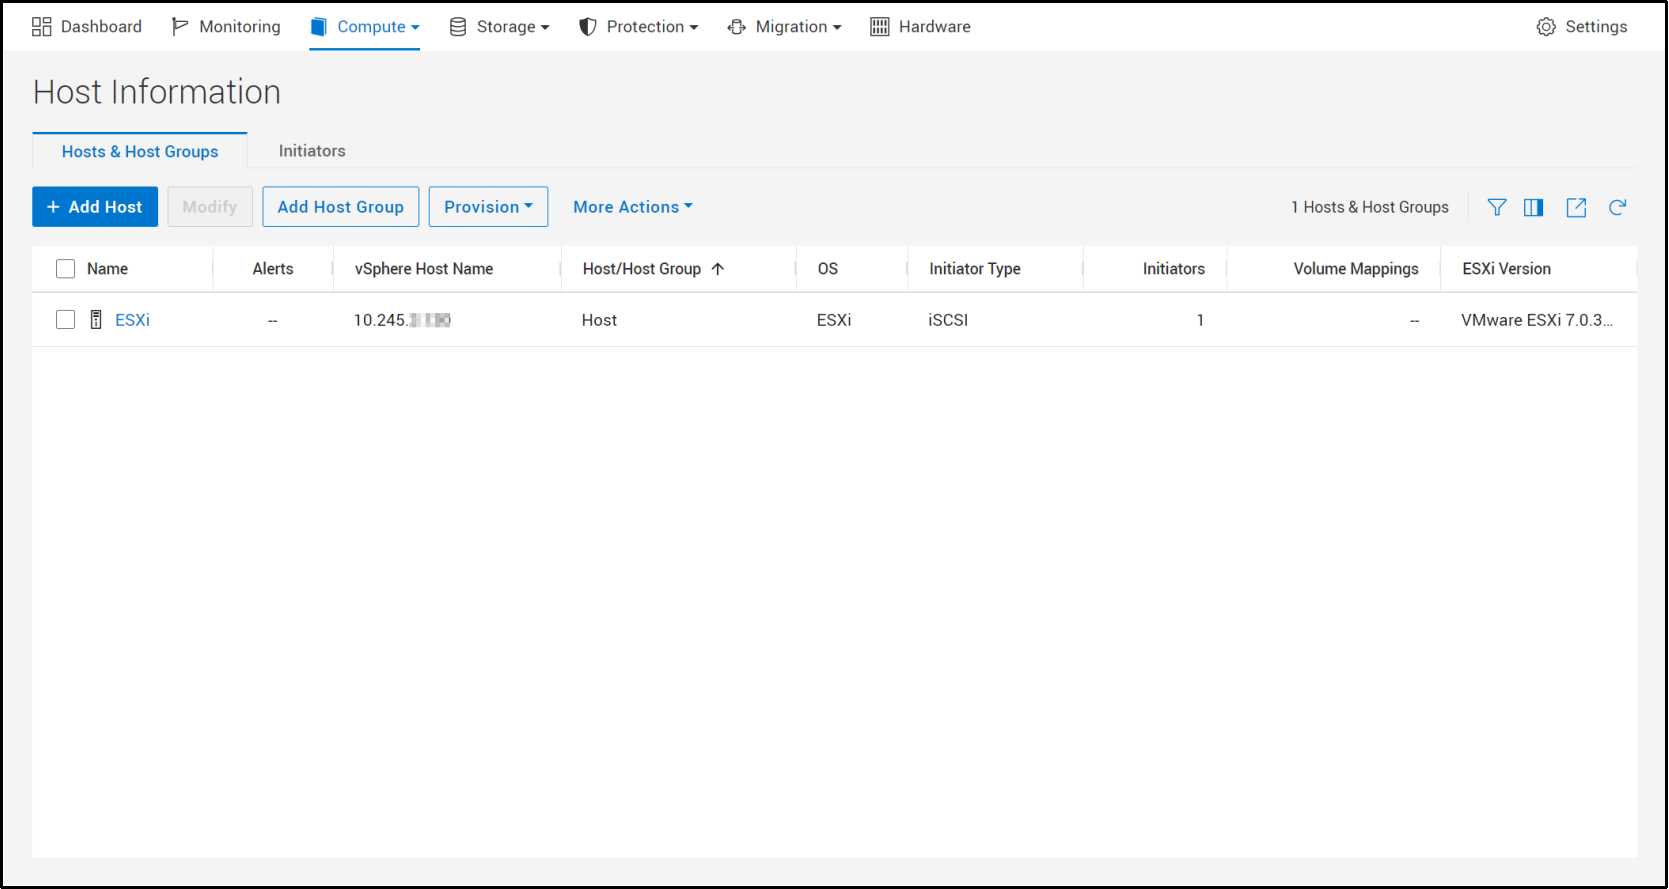Screen dimensions: 1669x889
Task: Expand the Compute menu
Action: (x=365, y=27)
